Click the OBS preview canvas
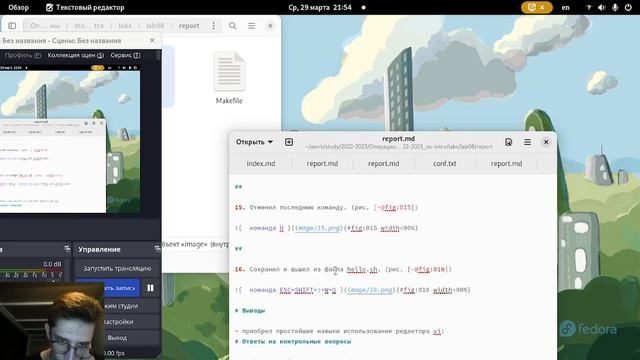Image resolution: width=640 pixels, height=360 pixels. 70,139
